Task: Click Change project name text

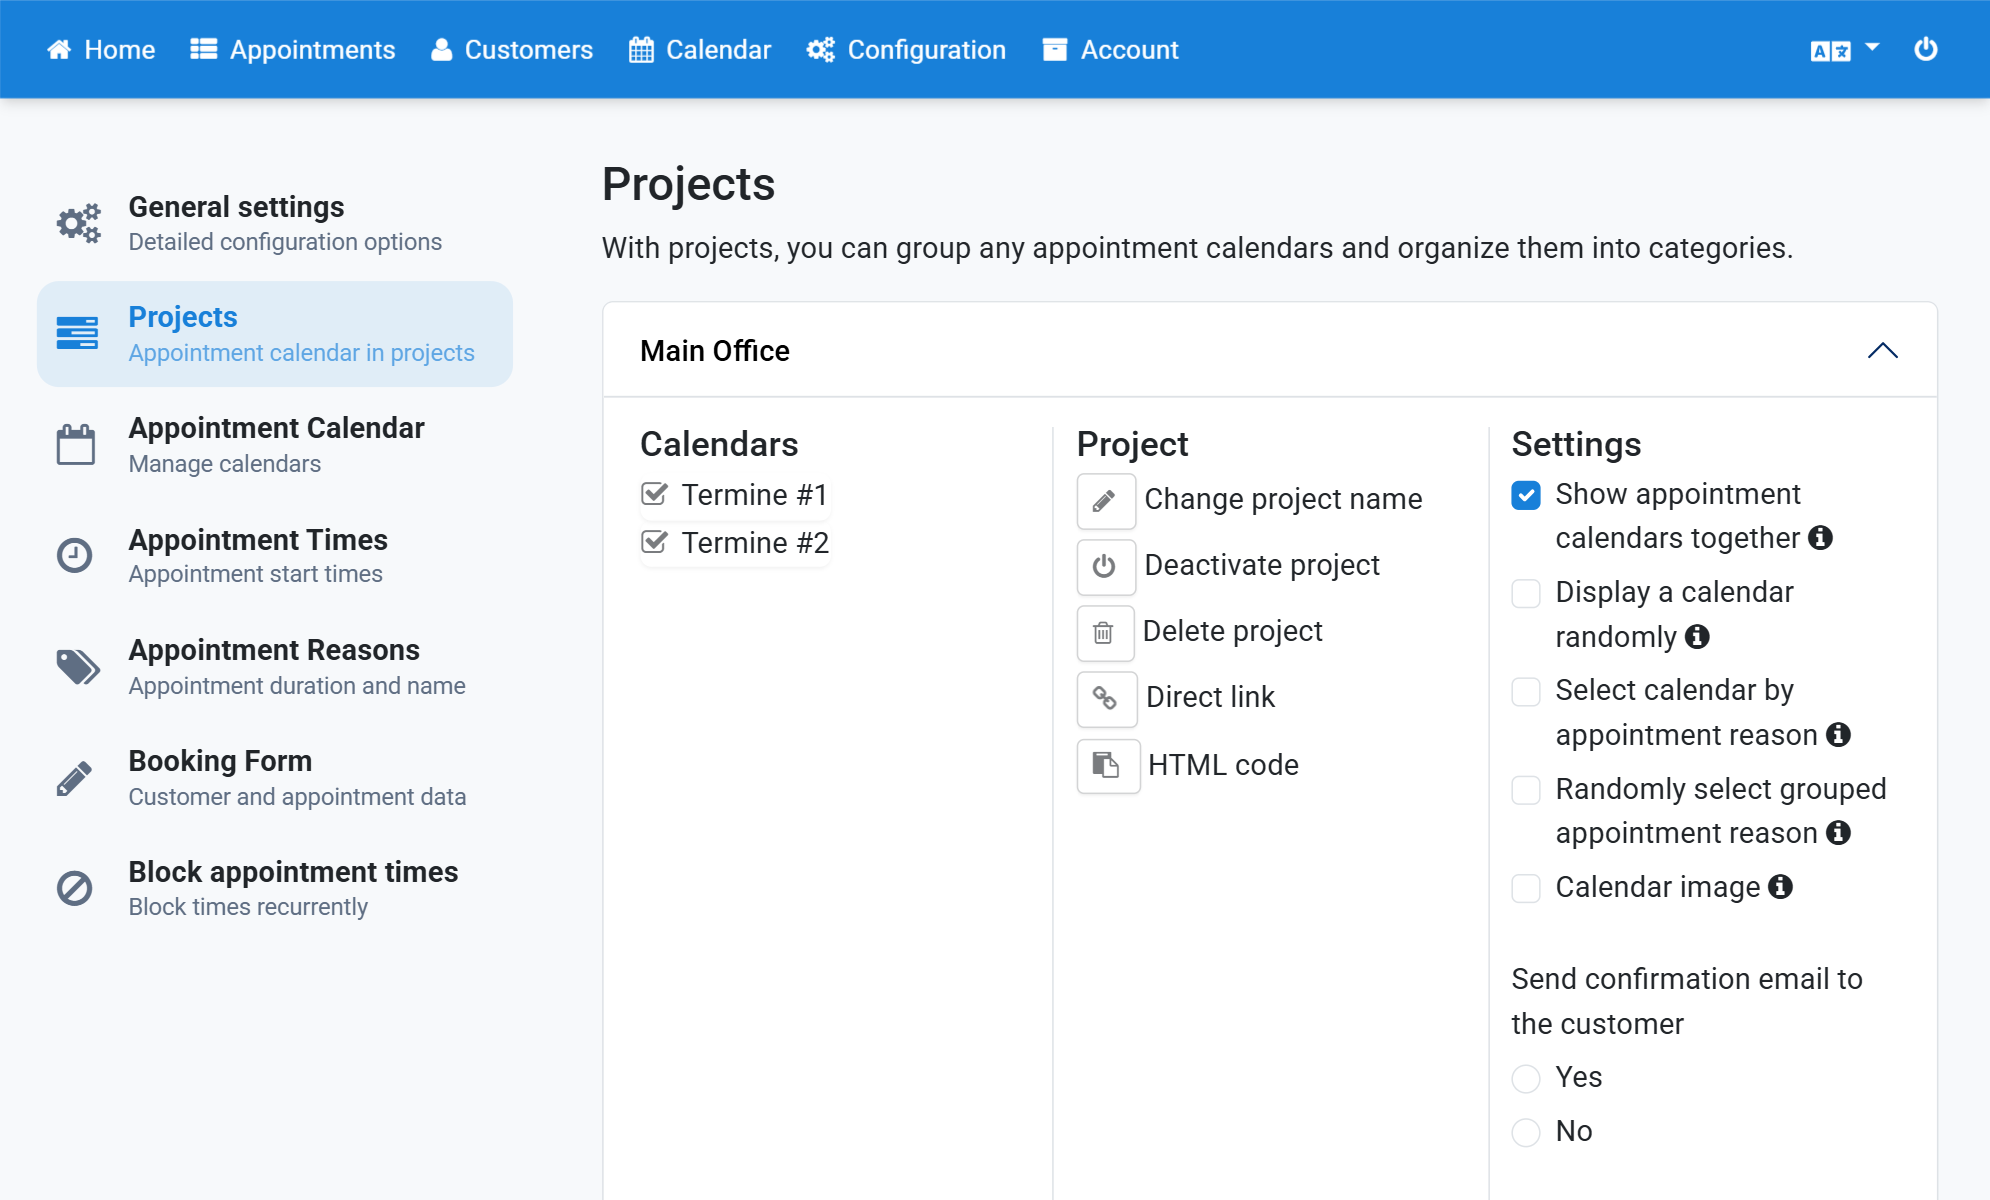Action: point(1283,499)
